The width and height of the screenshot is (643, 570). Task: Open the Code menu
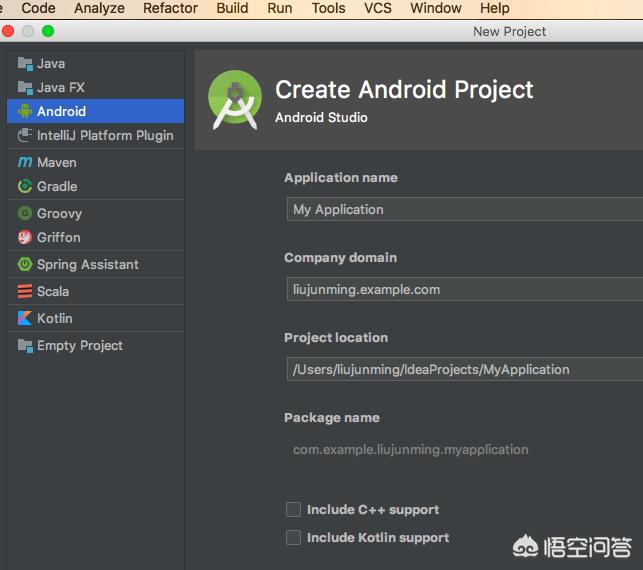point(38,8)
